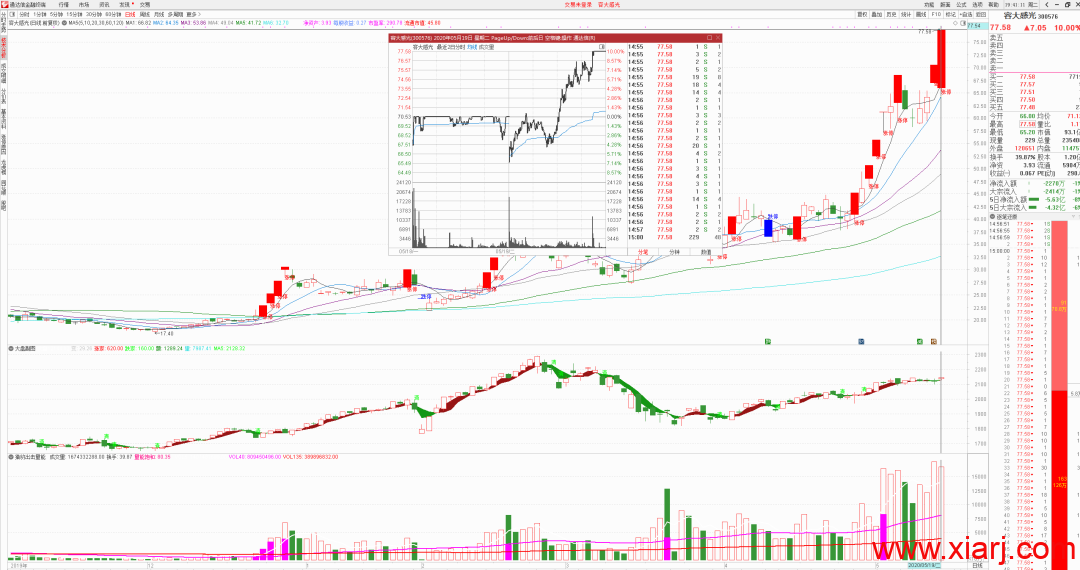The image size is (1080, 570).
Task: Select 多周期 multi-period view
Action: coord(175,14)
